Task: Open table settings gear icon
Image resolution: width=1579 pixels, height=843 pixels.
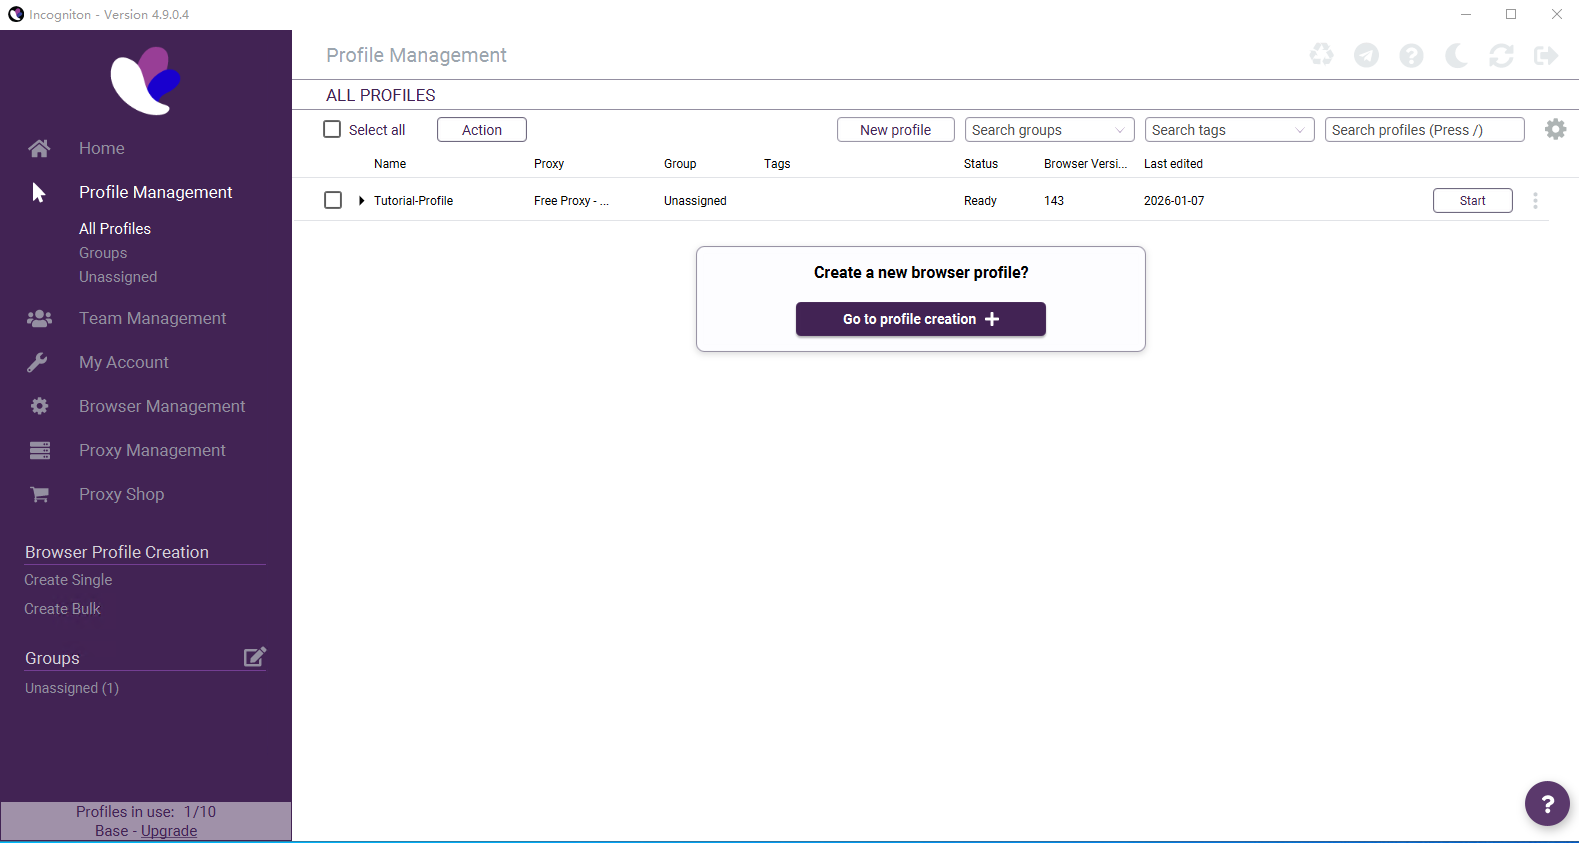Action: point(1555,129)
